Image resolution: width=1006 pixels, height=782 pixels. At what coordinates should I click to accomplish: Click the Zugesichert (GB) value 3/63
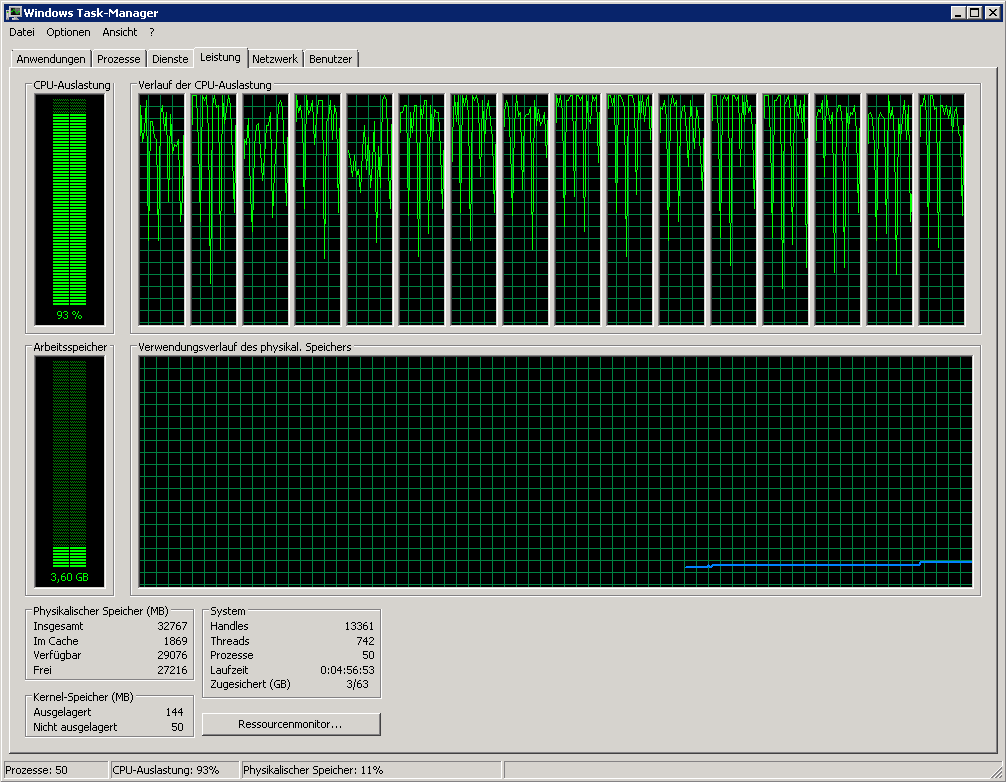click(357, 684)
